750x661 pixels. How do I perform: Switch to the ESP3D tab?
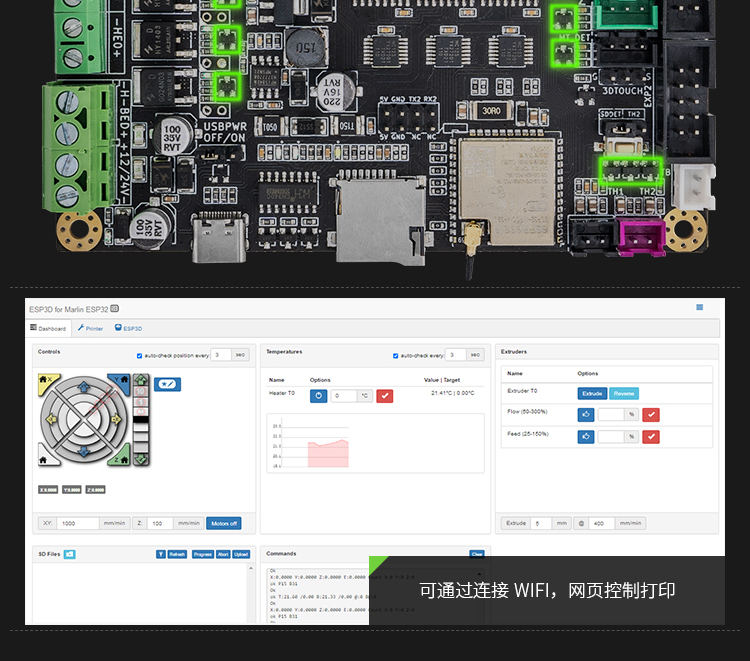click(128, 328)
